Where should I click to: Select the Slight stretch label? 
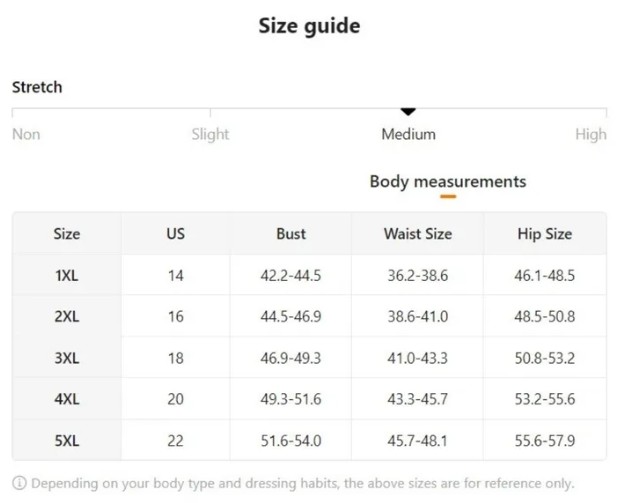(210, 134)
